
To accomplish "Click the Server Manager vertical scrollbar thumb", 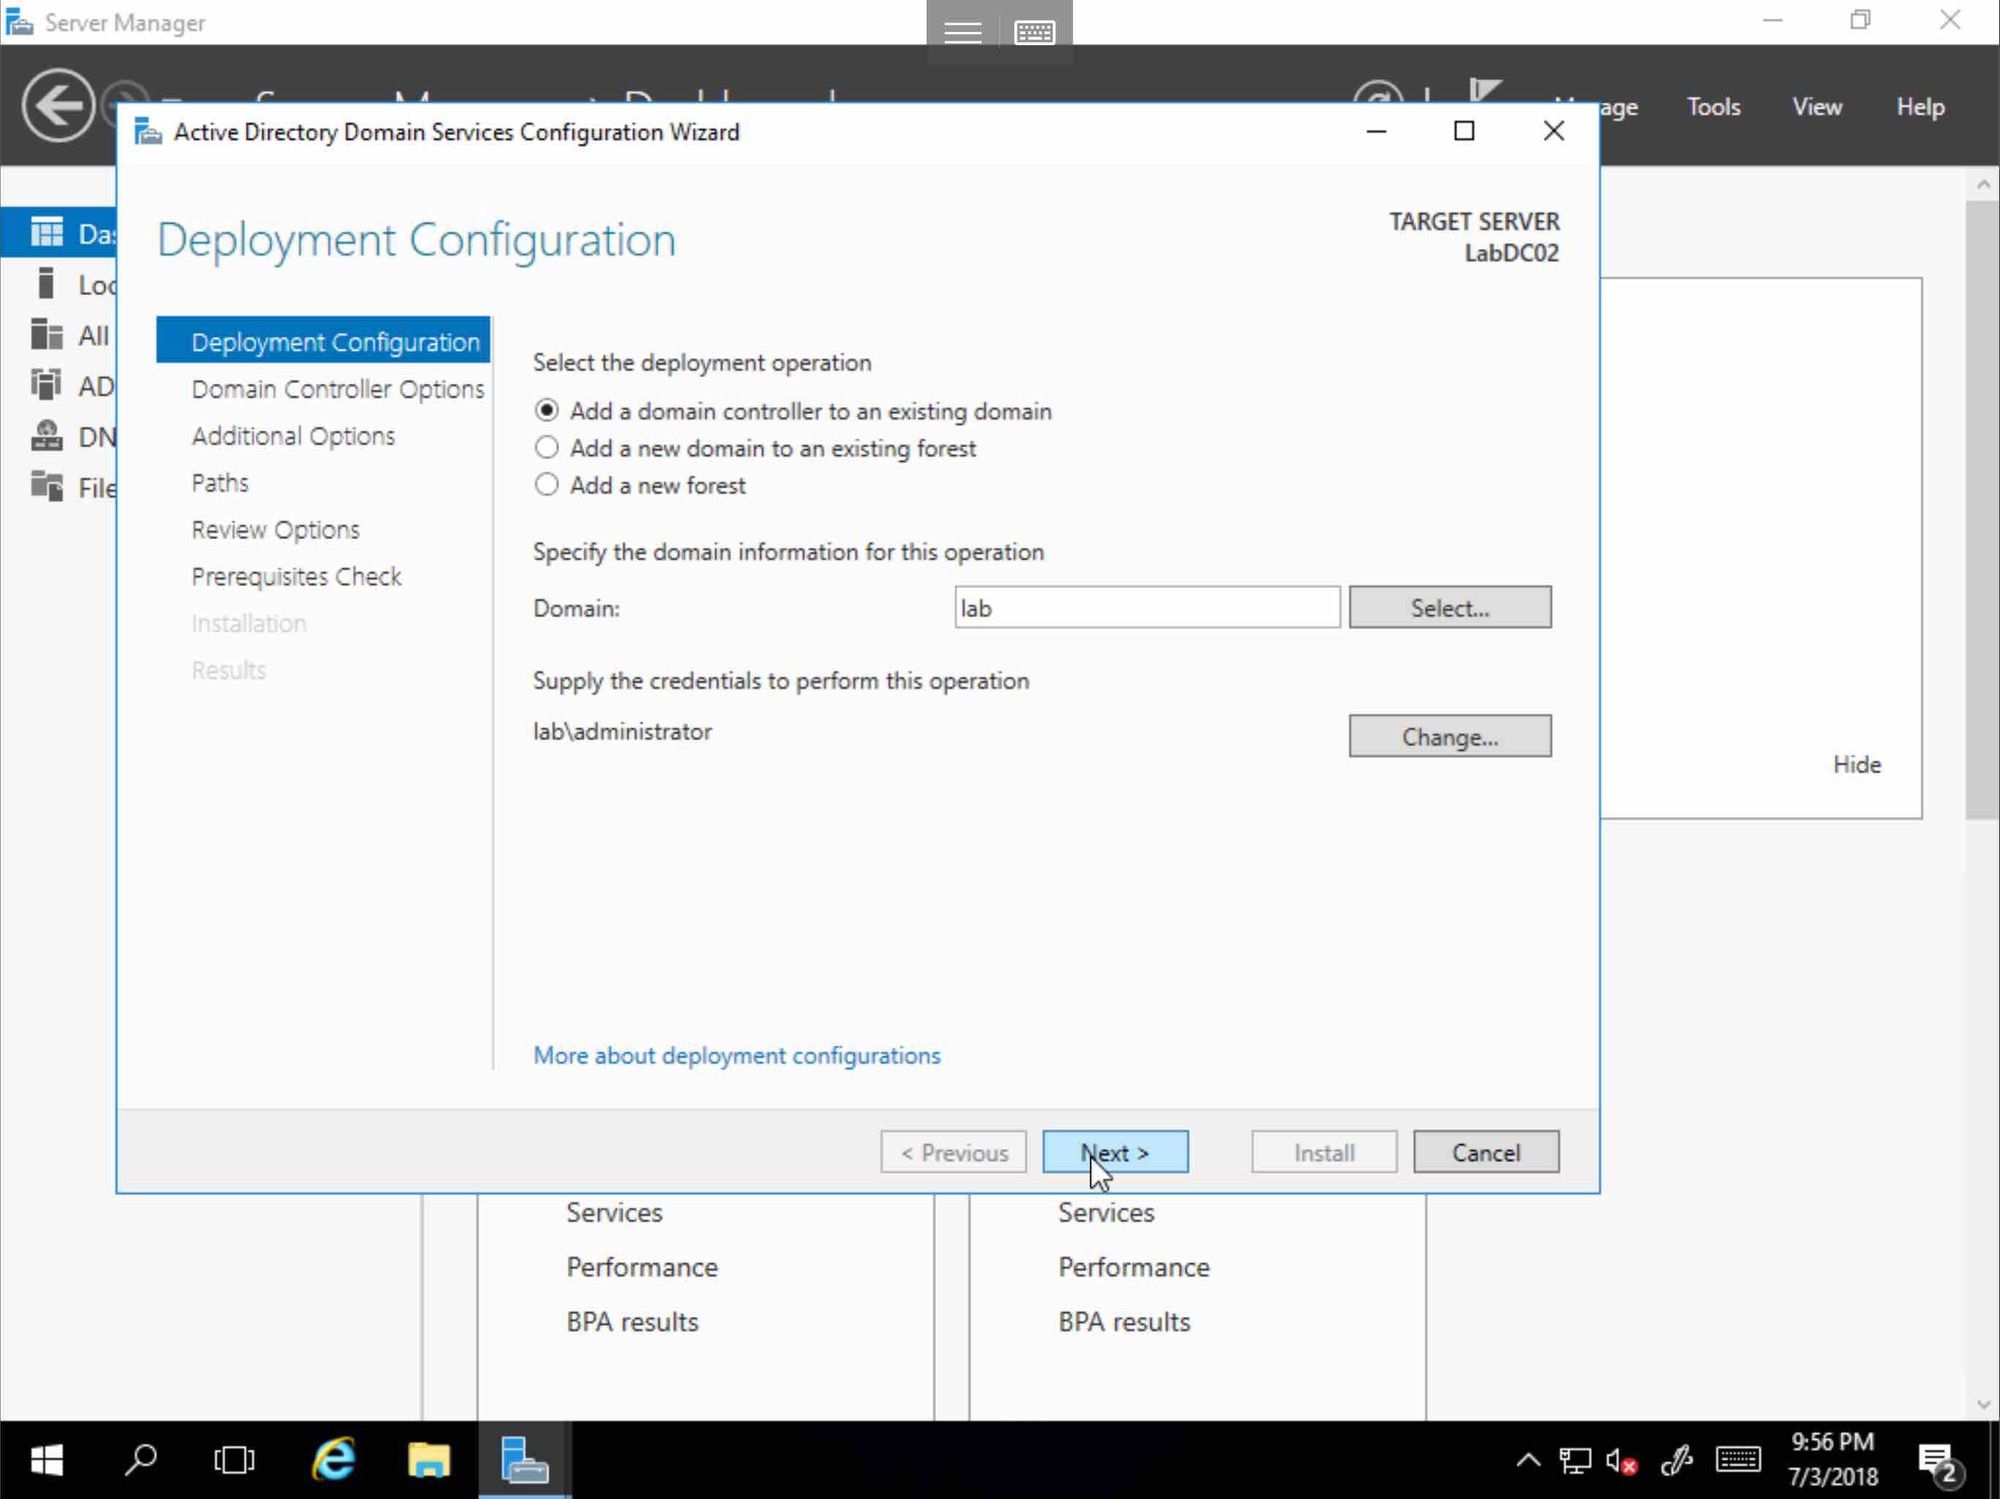I will coord(1981,510).
